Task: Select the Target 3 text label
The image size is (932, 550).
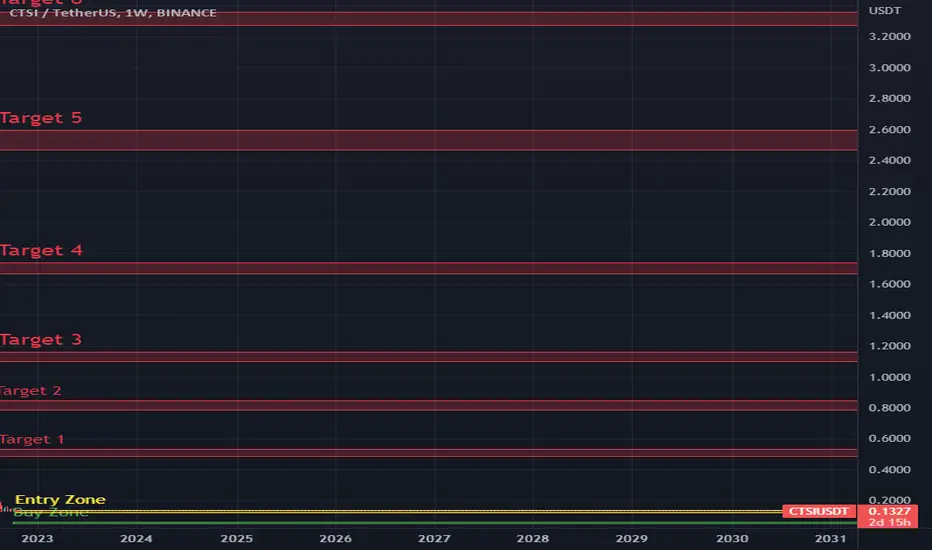Action: tap(41, 340)
